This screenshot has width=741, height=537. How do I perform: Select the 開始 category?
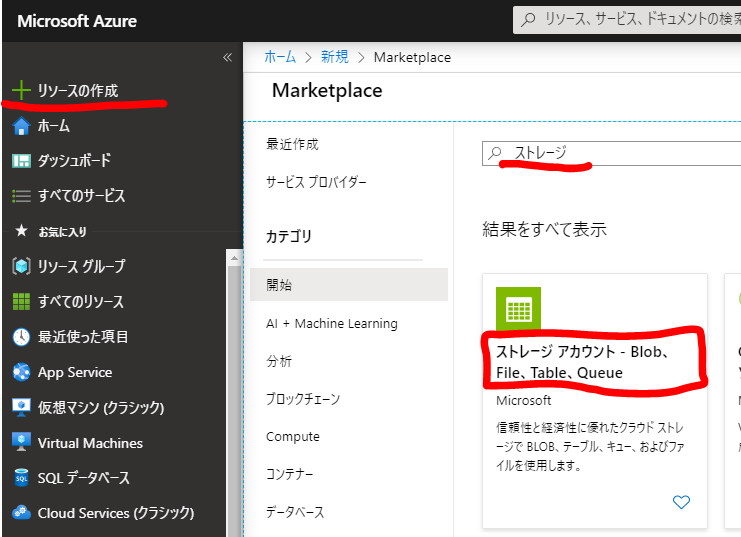[349, 285]
